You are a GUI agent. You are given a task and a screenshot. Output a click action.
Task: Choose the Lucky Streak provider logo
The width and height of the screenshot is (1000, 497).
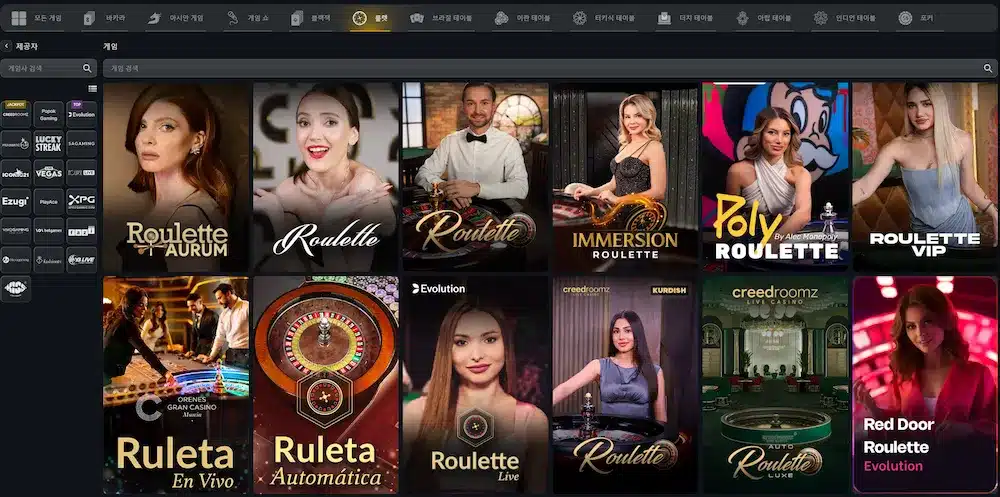48,144
